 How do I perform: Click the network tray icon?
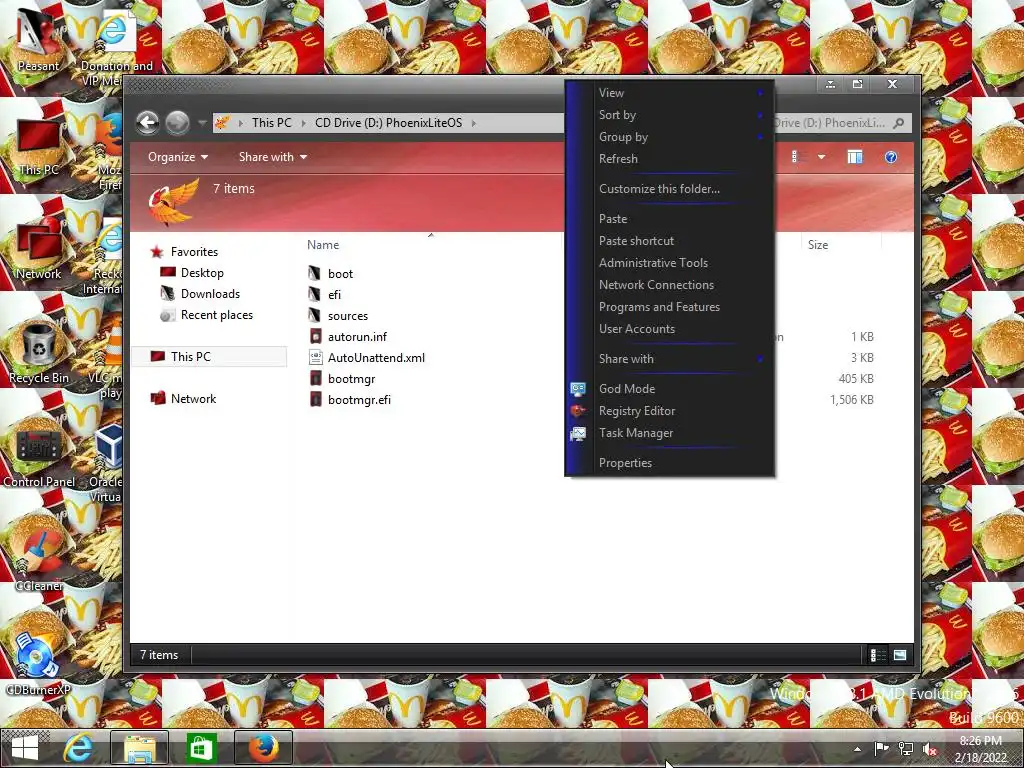tap(906, 749)
